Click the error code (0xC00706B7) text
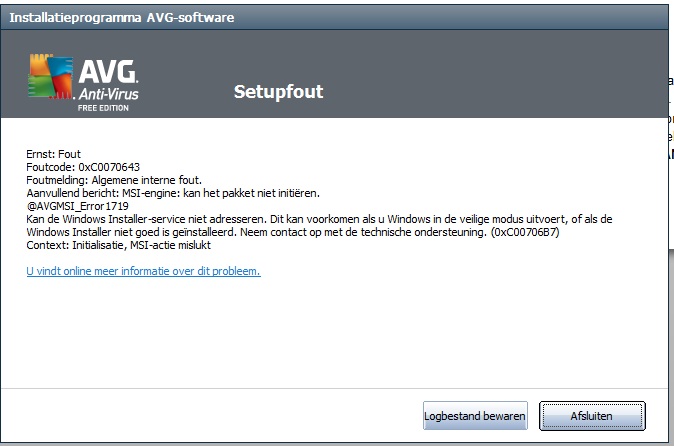The height and width of the screenshot is (446, 674). pyautogui.click(x=524, y=232)
